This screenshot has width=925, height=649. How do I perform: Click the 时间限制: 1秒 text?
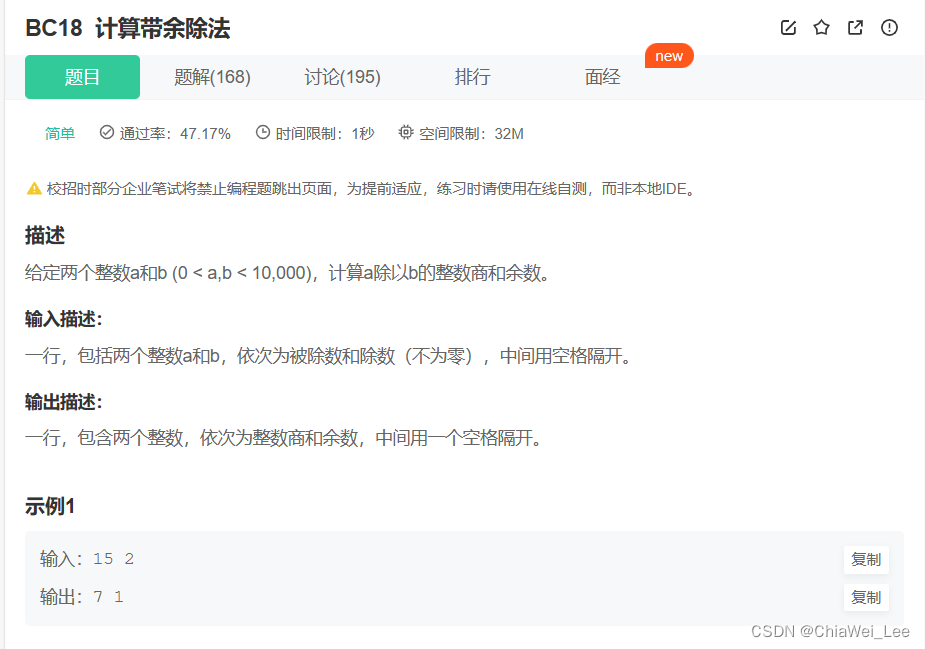(x=325, y=133)
